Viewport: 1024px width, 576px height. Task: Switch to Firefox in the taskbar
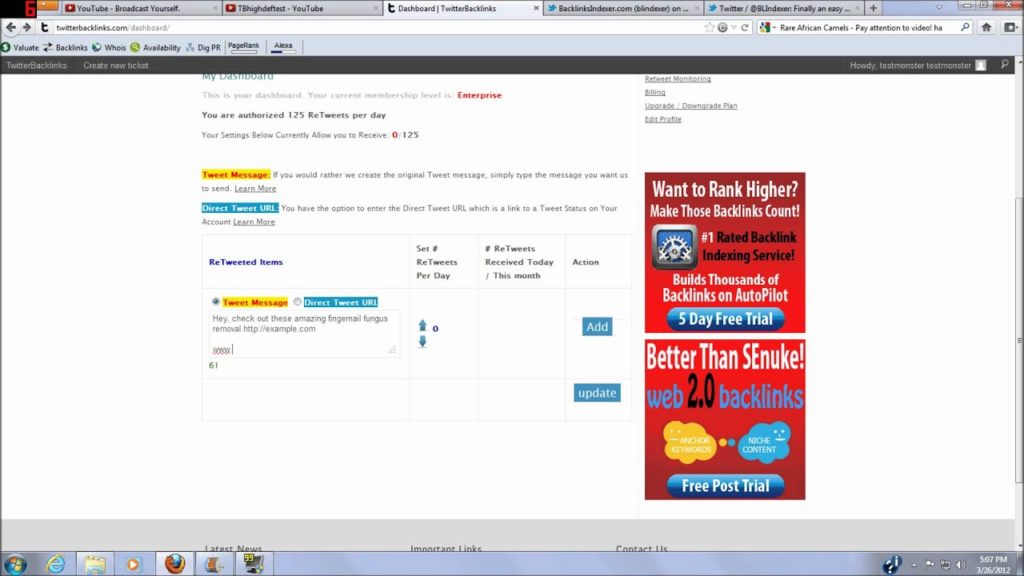pos(174,564)
